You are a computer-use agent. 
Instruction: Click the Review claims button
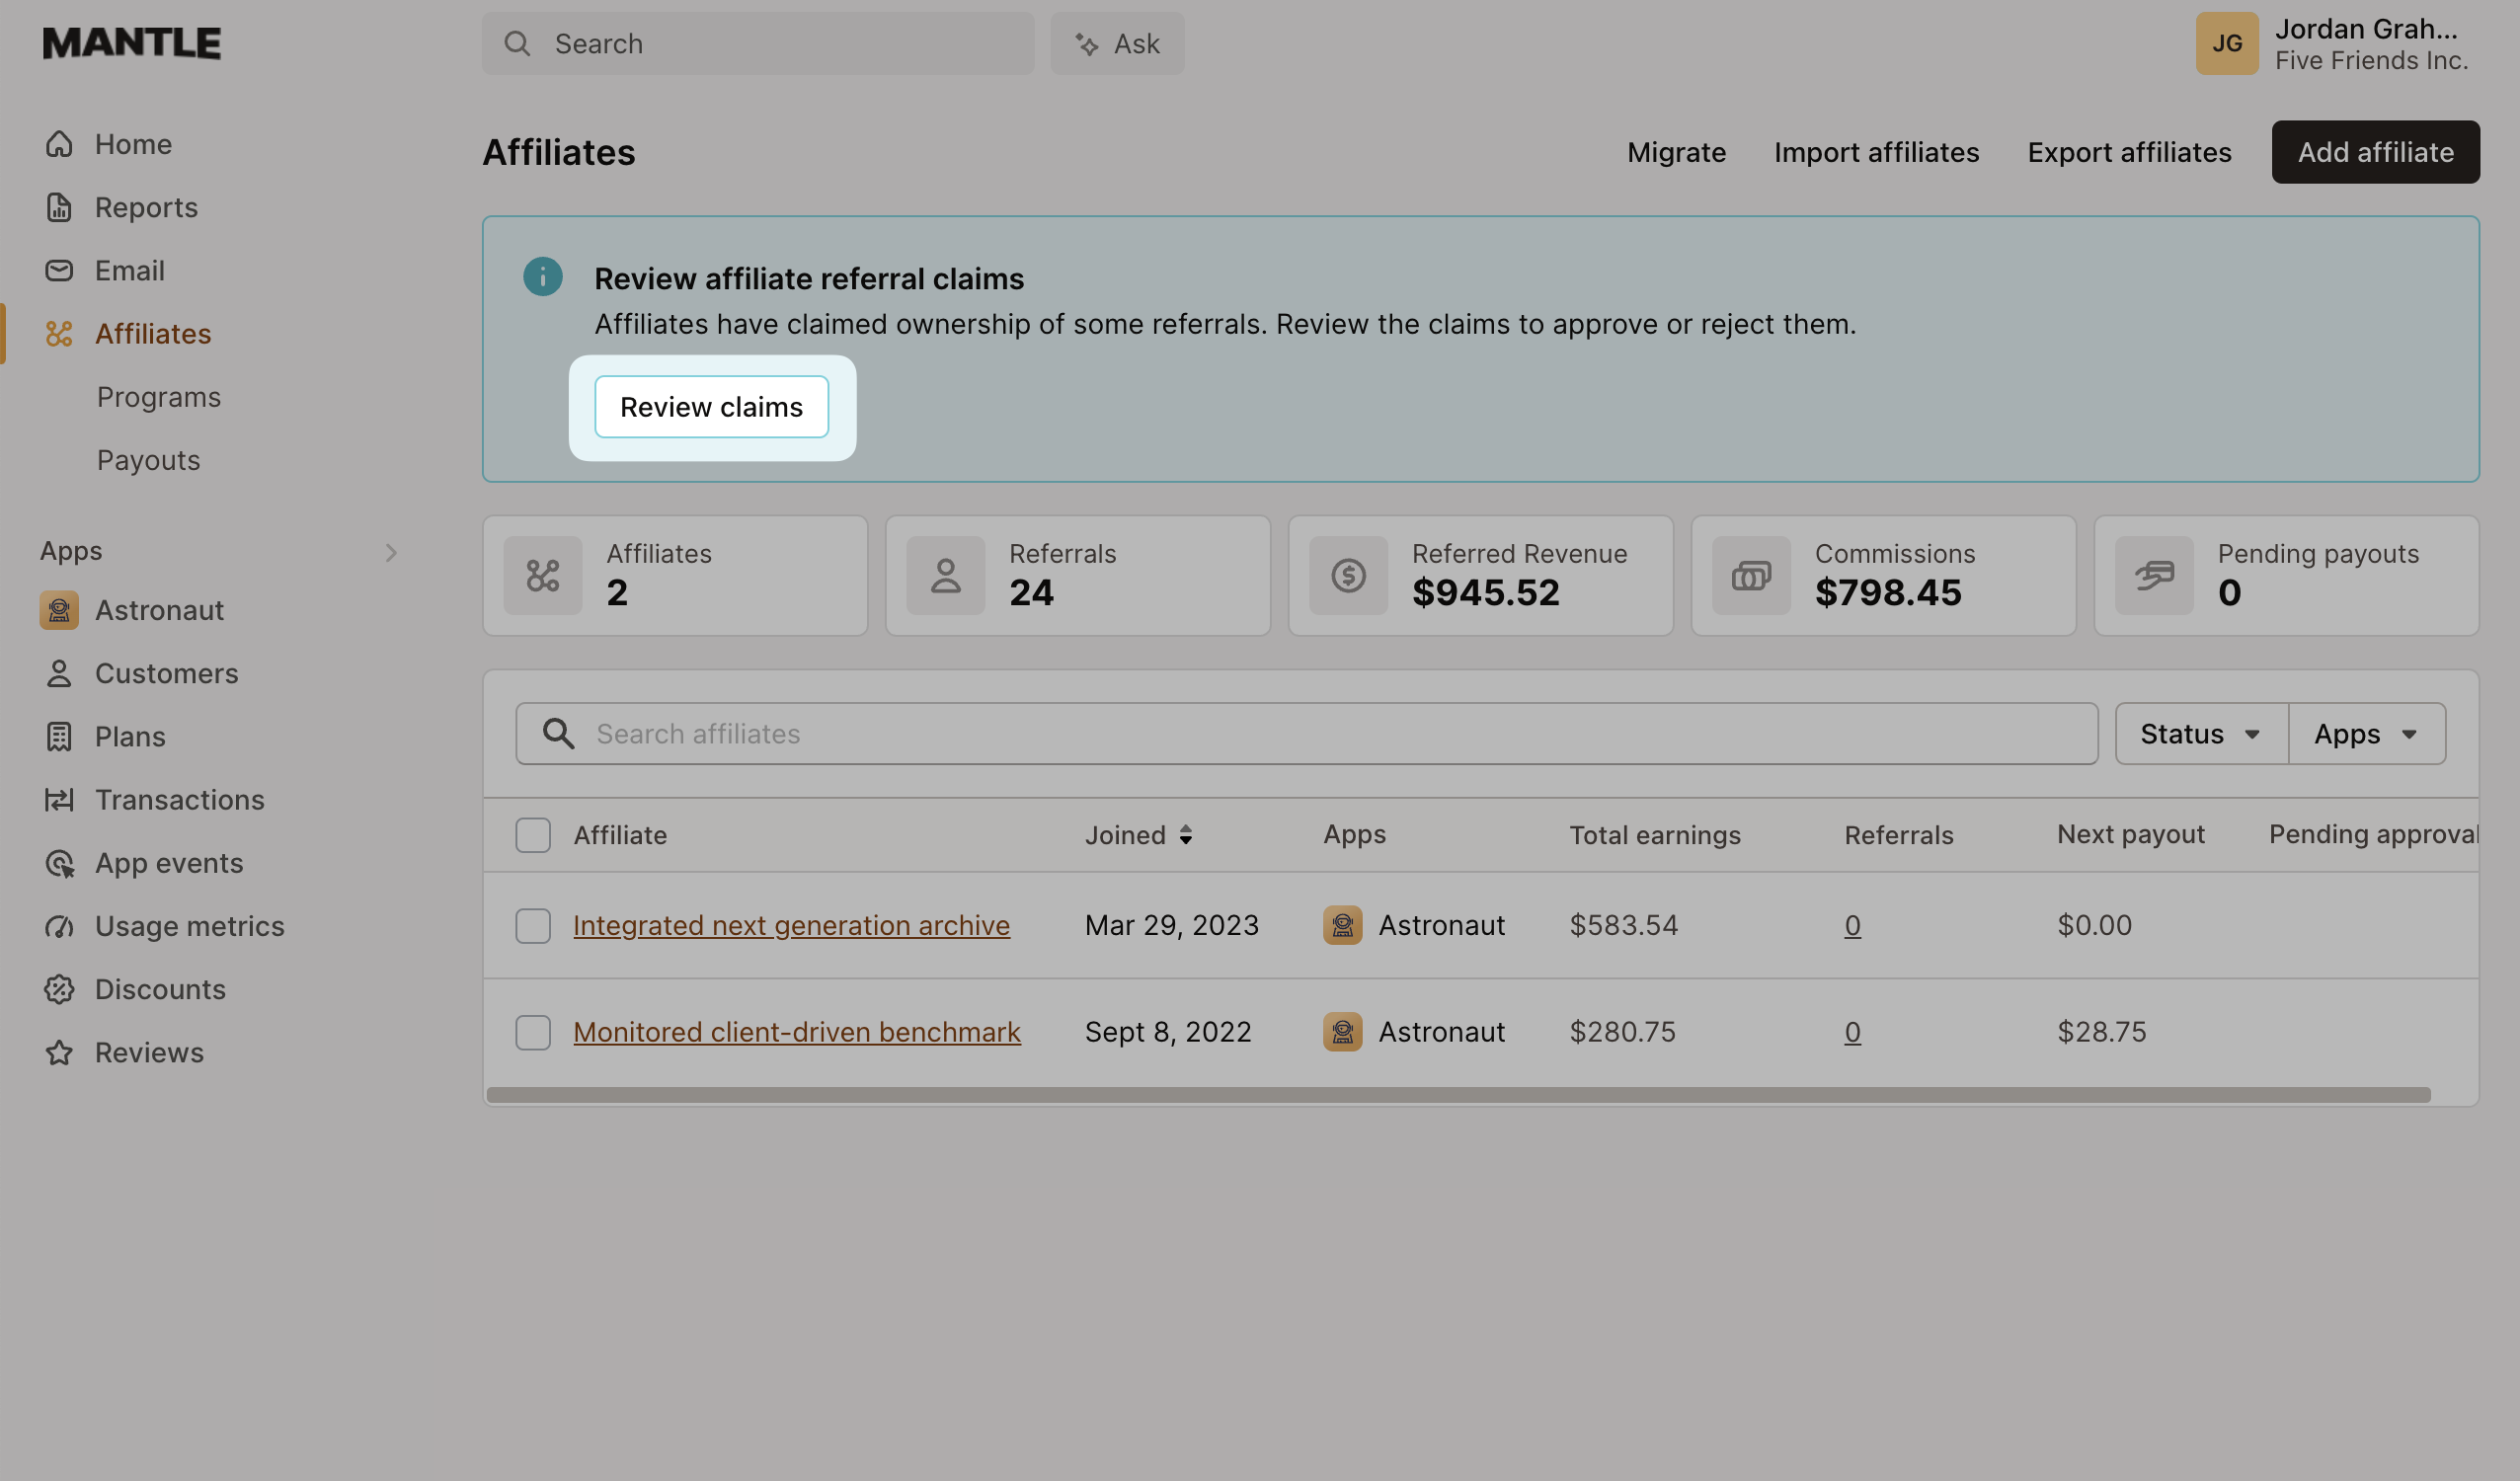711,407
